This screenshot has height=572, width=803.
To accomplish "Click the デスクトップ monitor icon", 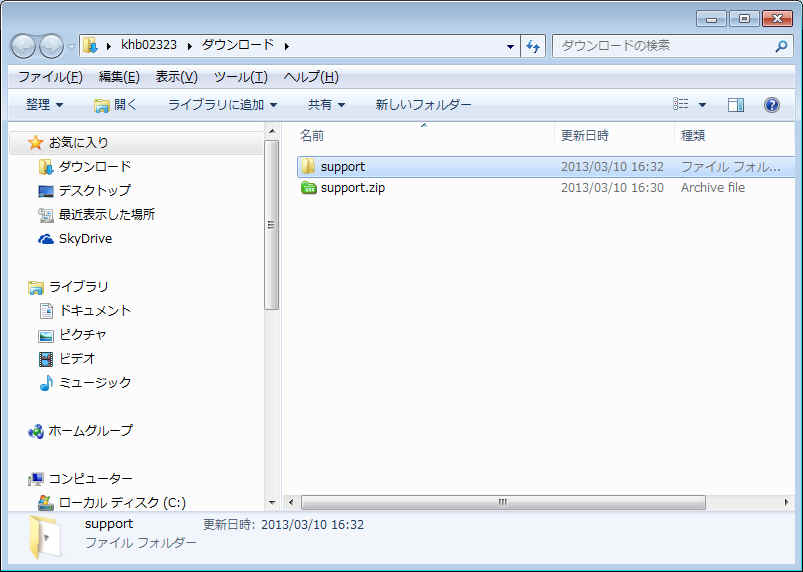I will 46,191.
